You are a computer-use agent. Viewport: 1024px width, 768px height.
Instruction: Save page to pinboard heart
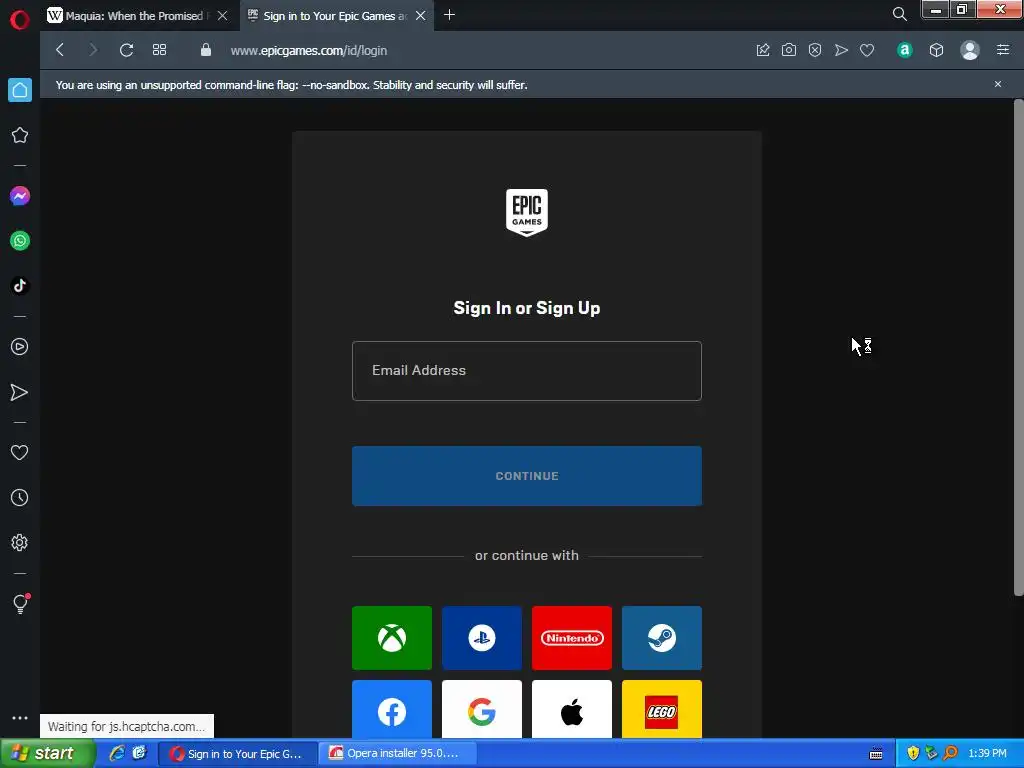(x=867, y=50)
